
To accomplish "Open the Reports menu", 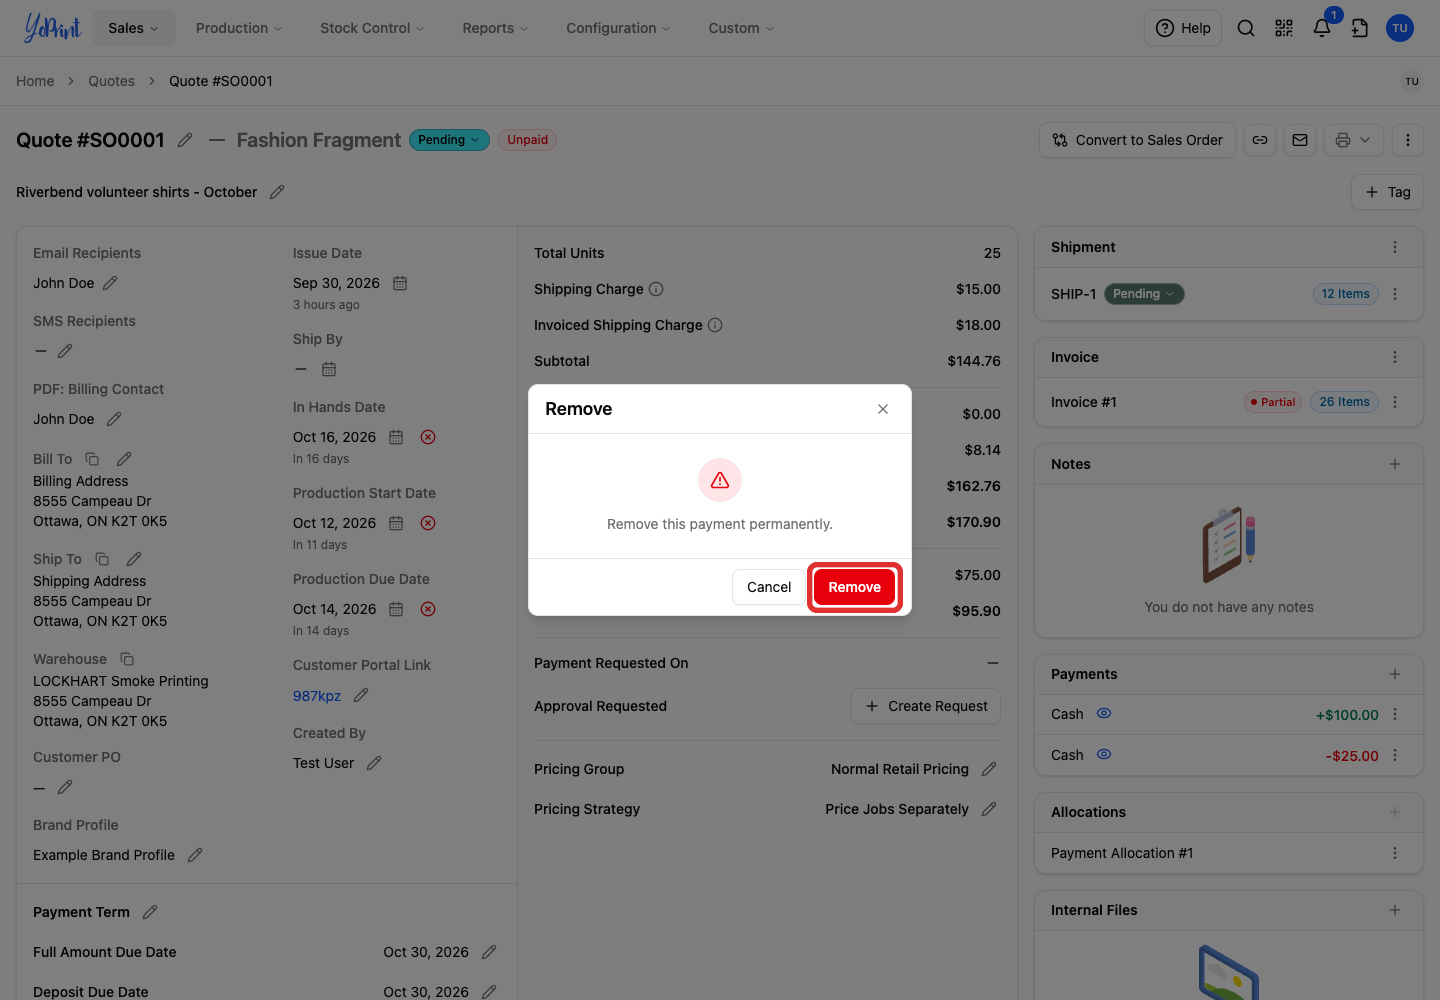I will 495,28.
